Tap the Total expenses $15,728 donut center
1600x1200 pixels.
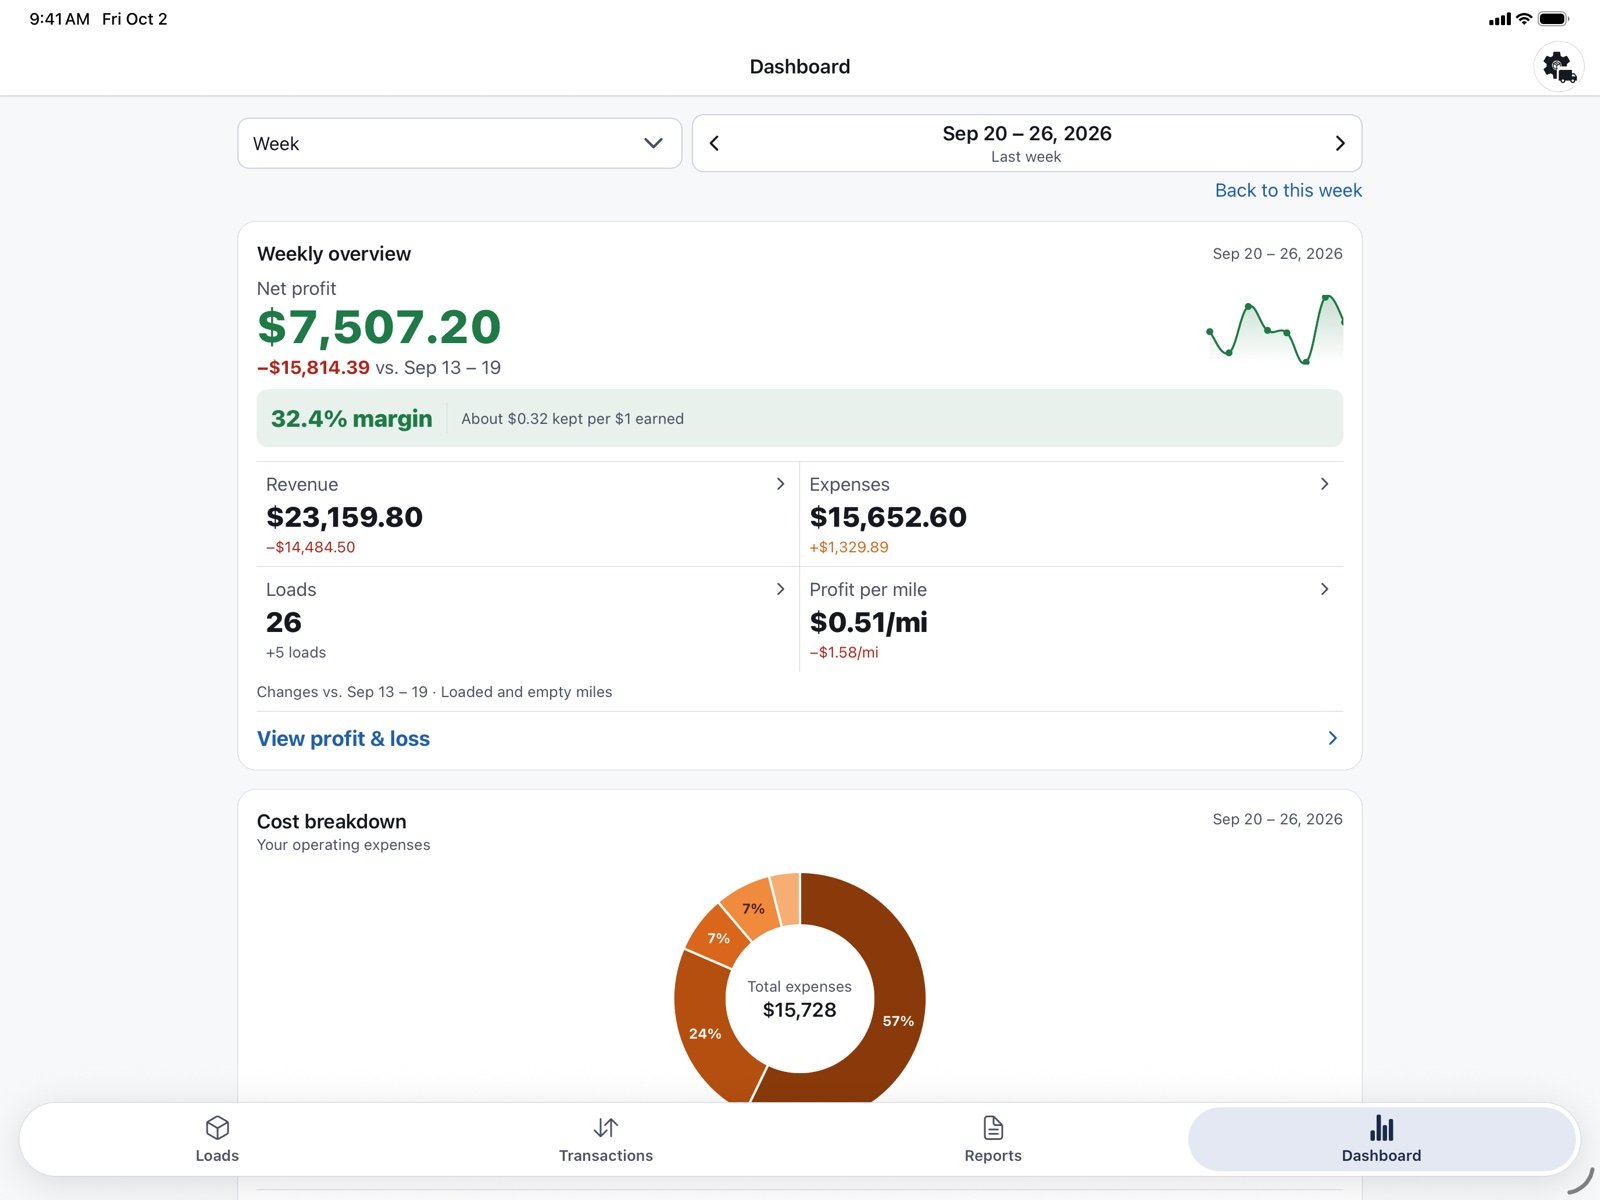[800, 999]
